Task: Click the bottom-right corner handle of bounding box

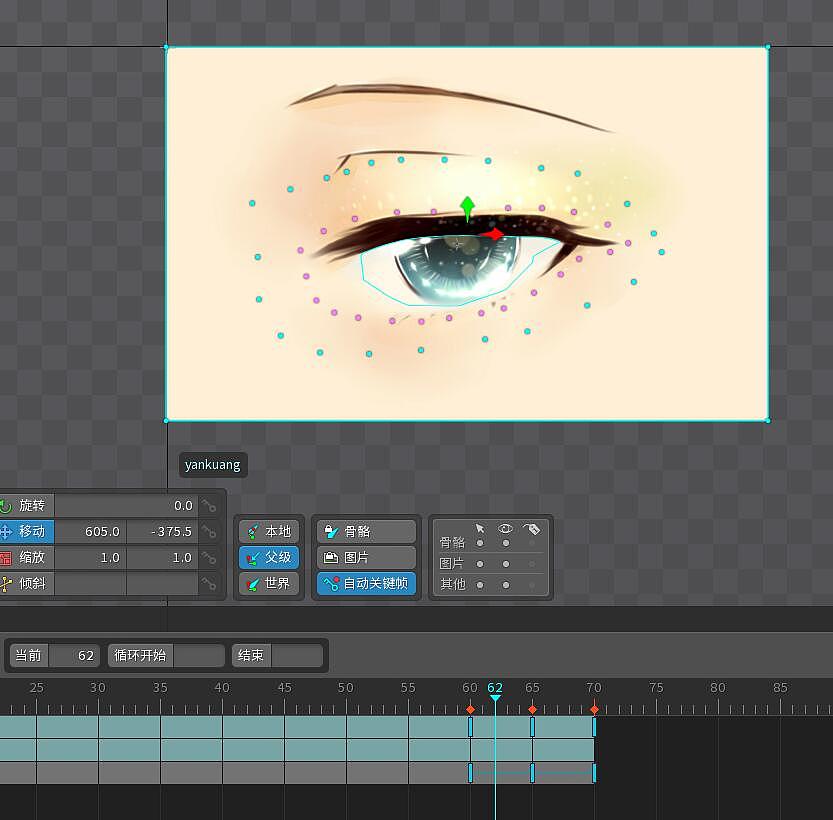Action: (768, 421)
